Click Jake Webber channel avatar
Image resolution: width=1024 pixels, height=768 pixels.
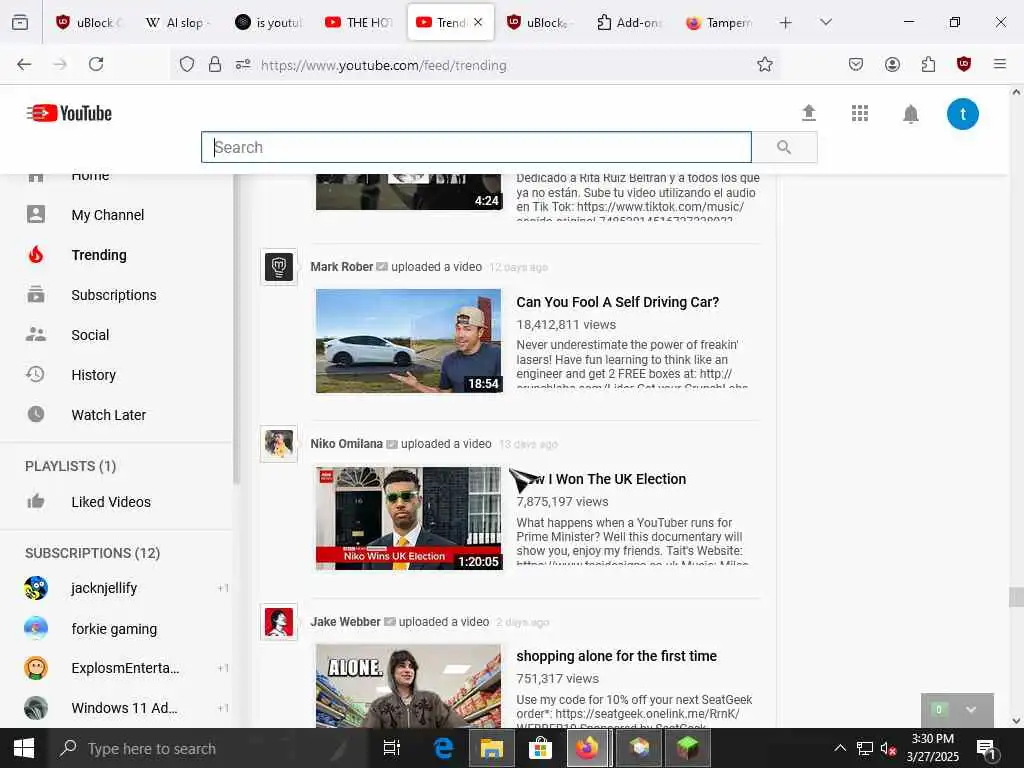[279, 622]
